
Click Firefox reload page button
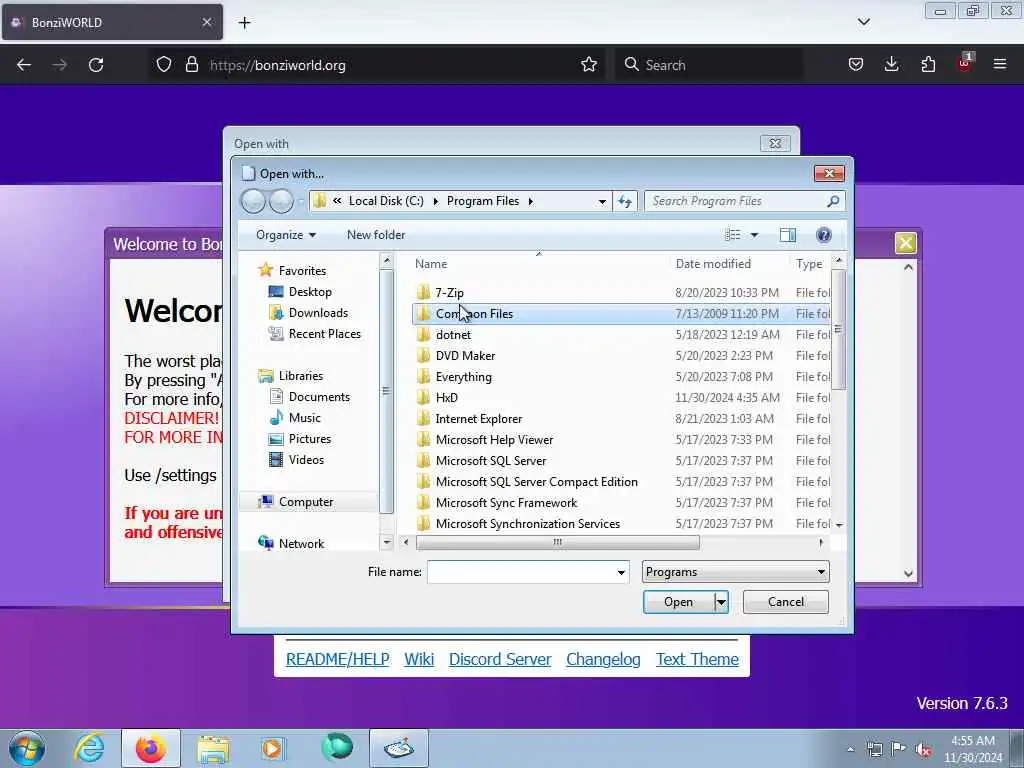coord(96,65)
